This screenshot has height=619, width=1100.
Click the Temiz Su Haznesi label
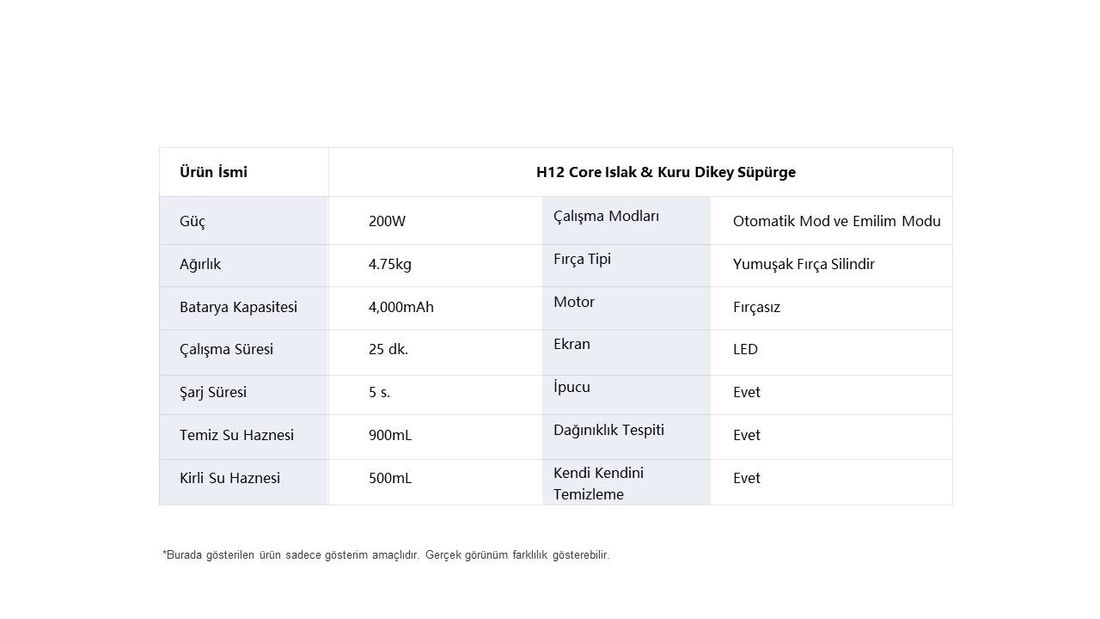point(236,435)
